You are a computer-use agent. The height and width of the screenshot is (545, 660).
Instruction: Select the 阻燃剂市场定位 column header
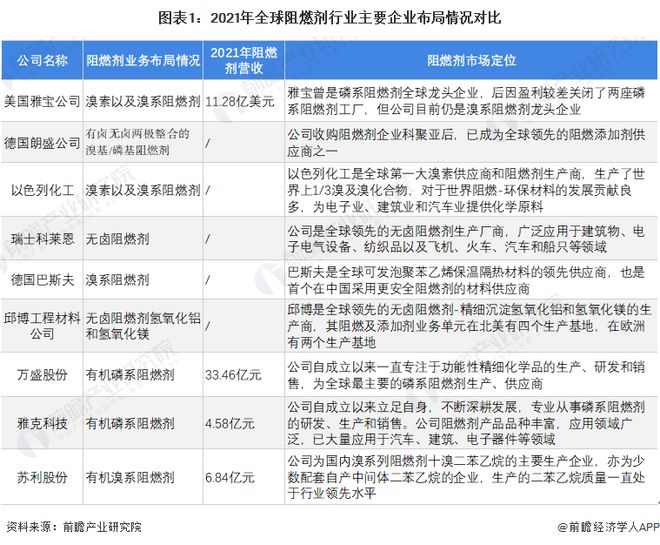pyautogui.click(x=471, y=60)
